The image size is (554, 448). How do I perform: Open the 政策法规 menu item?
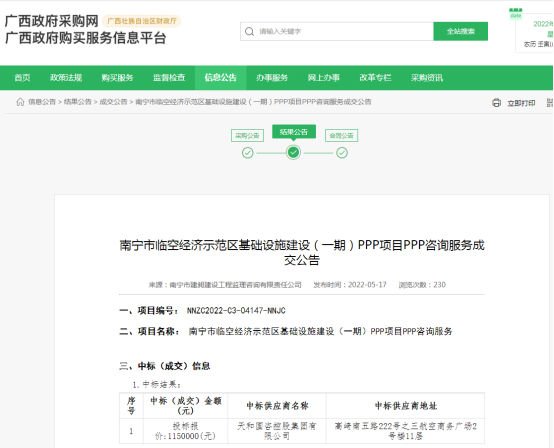[x=66, y=78]
